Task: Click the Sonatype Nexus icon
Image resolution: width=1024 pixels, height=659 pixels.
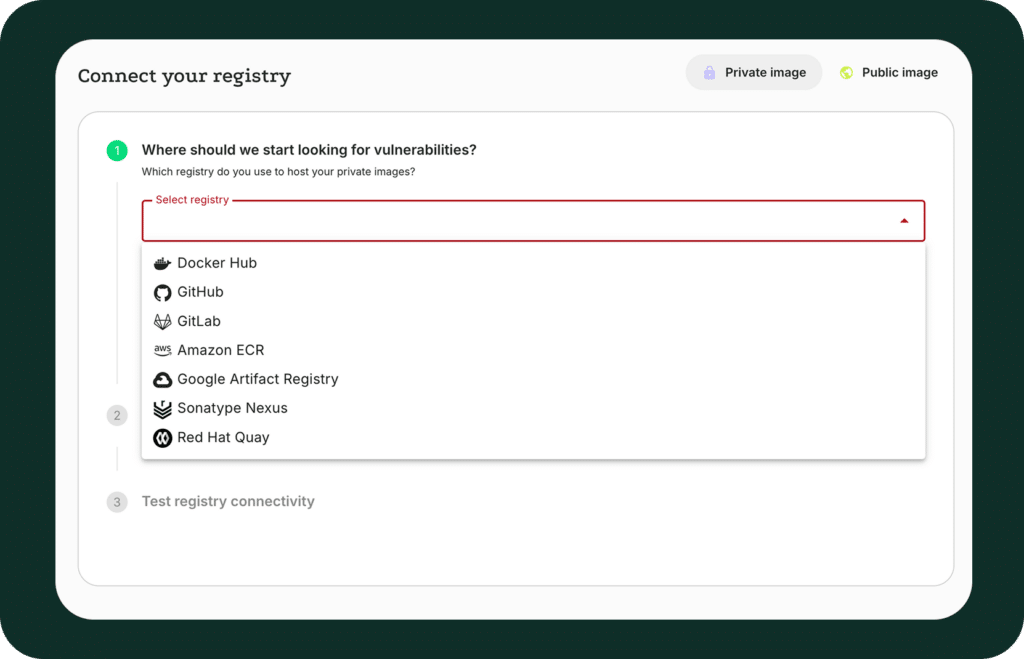Action: click(x=162, y=409)
